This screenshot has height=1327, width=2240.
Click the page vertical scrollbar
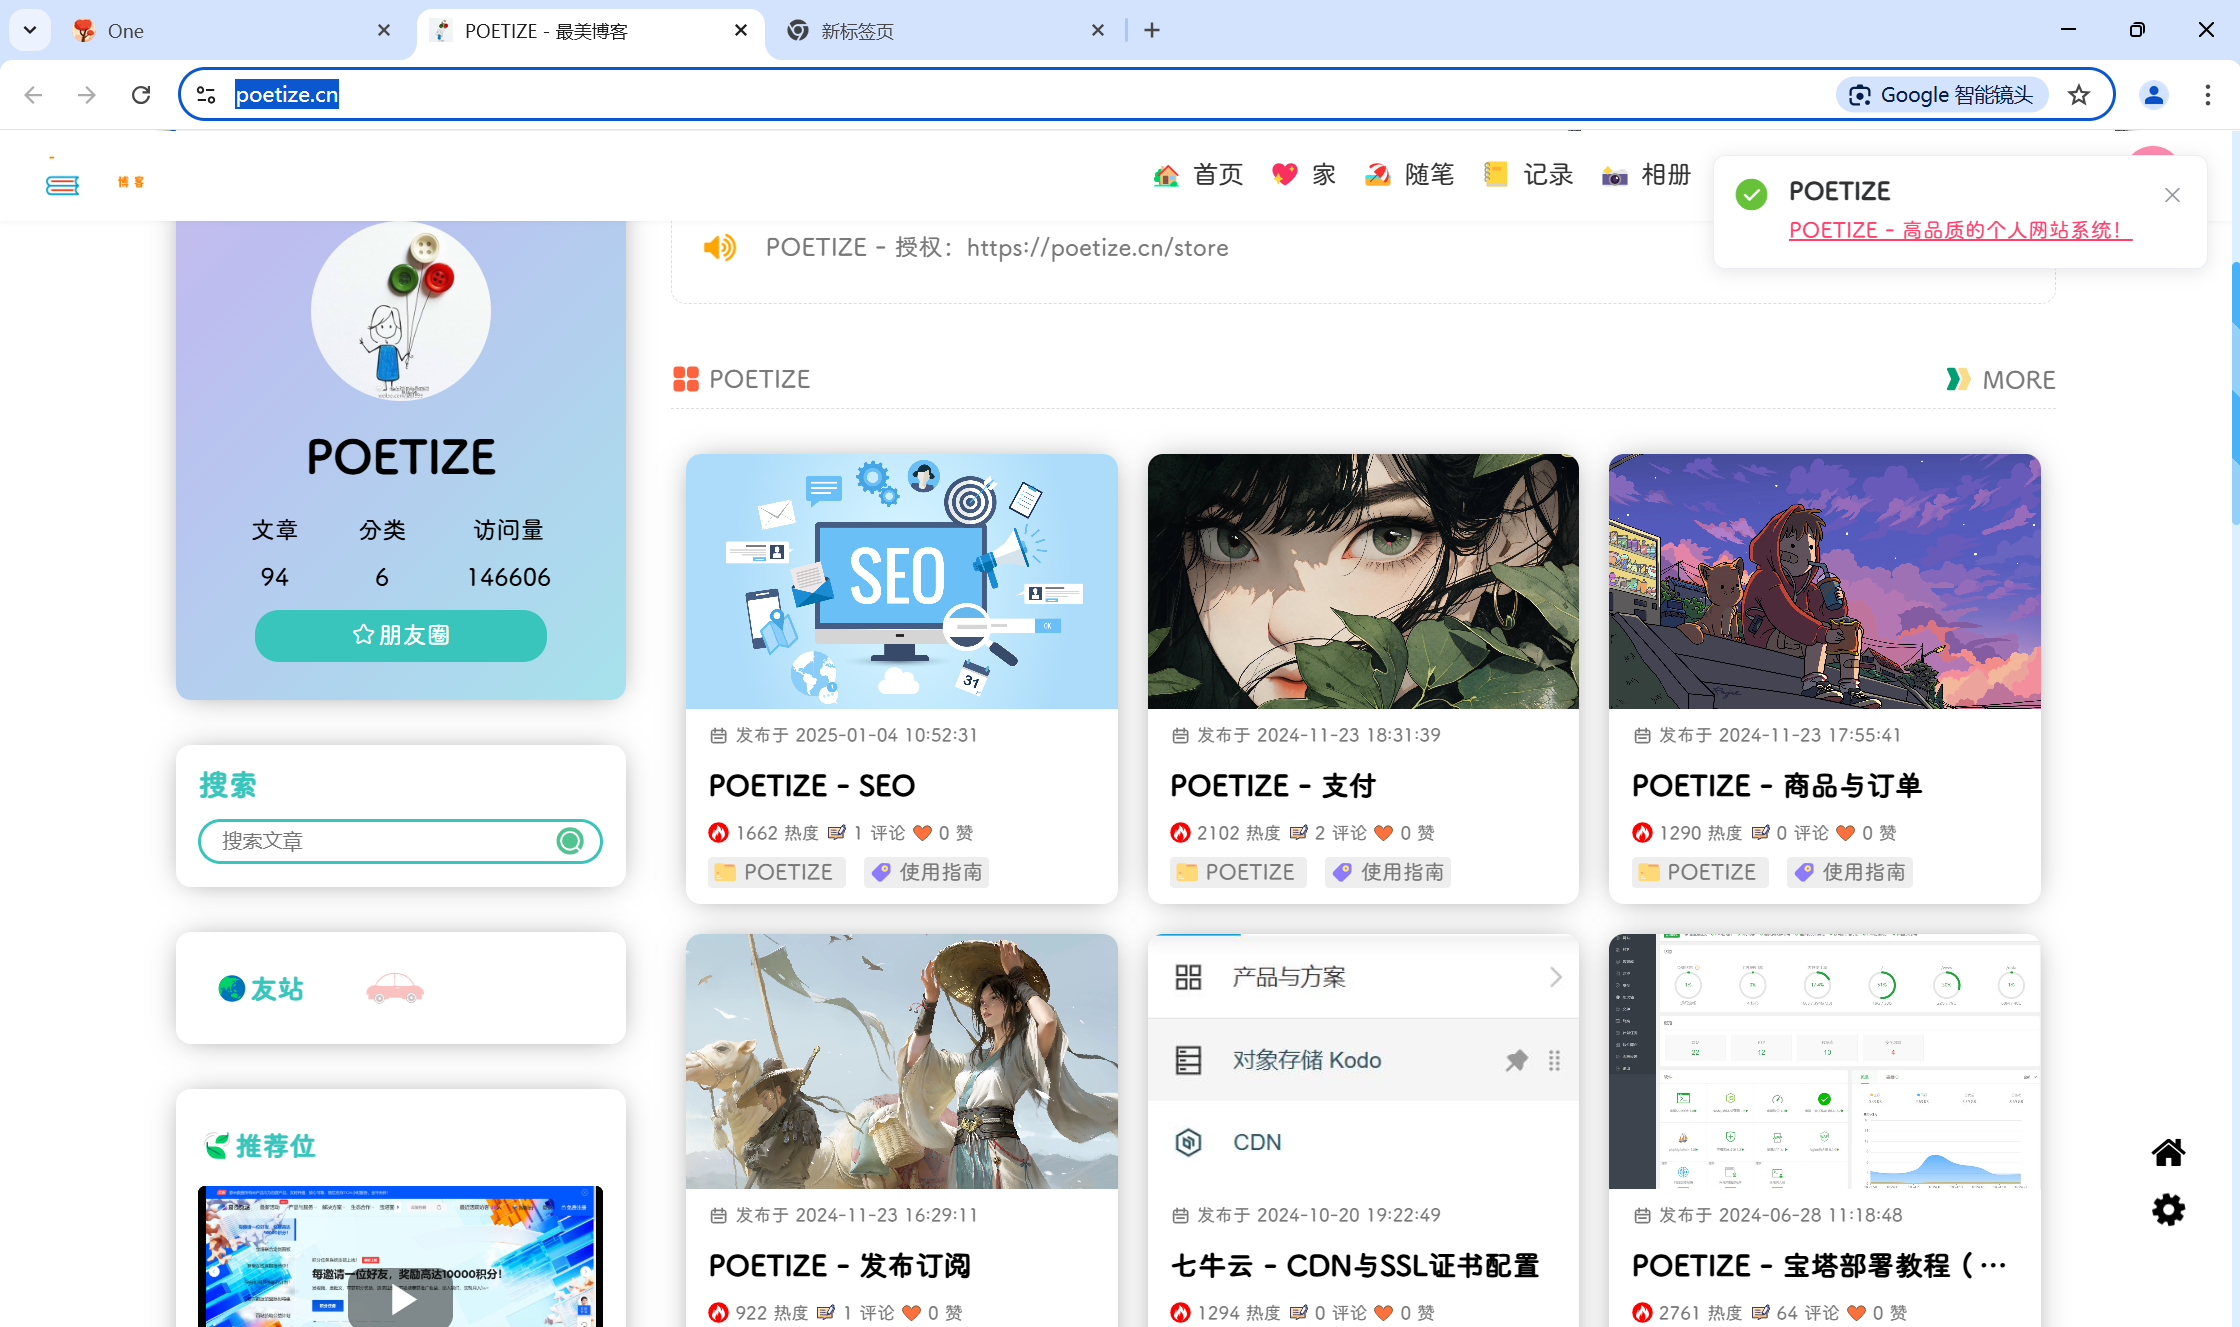click(2235, 392)
